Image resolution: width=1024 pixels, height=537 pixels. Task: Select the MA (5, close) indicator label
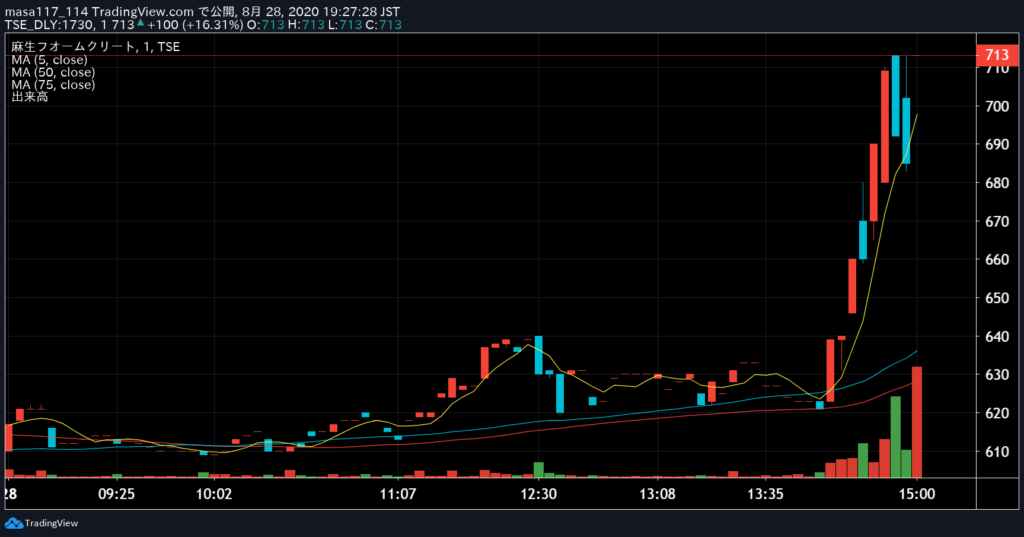(x=49, y=60)
